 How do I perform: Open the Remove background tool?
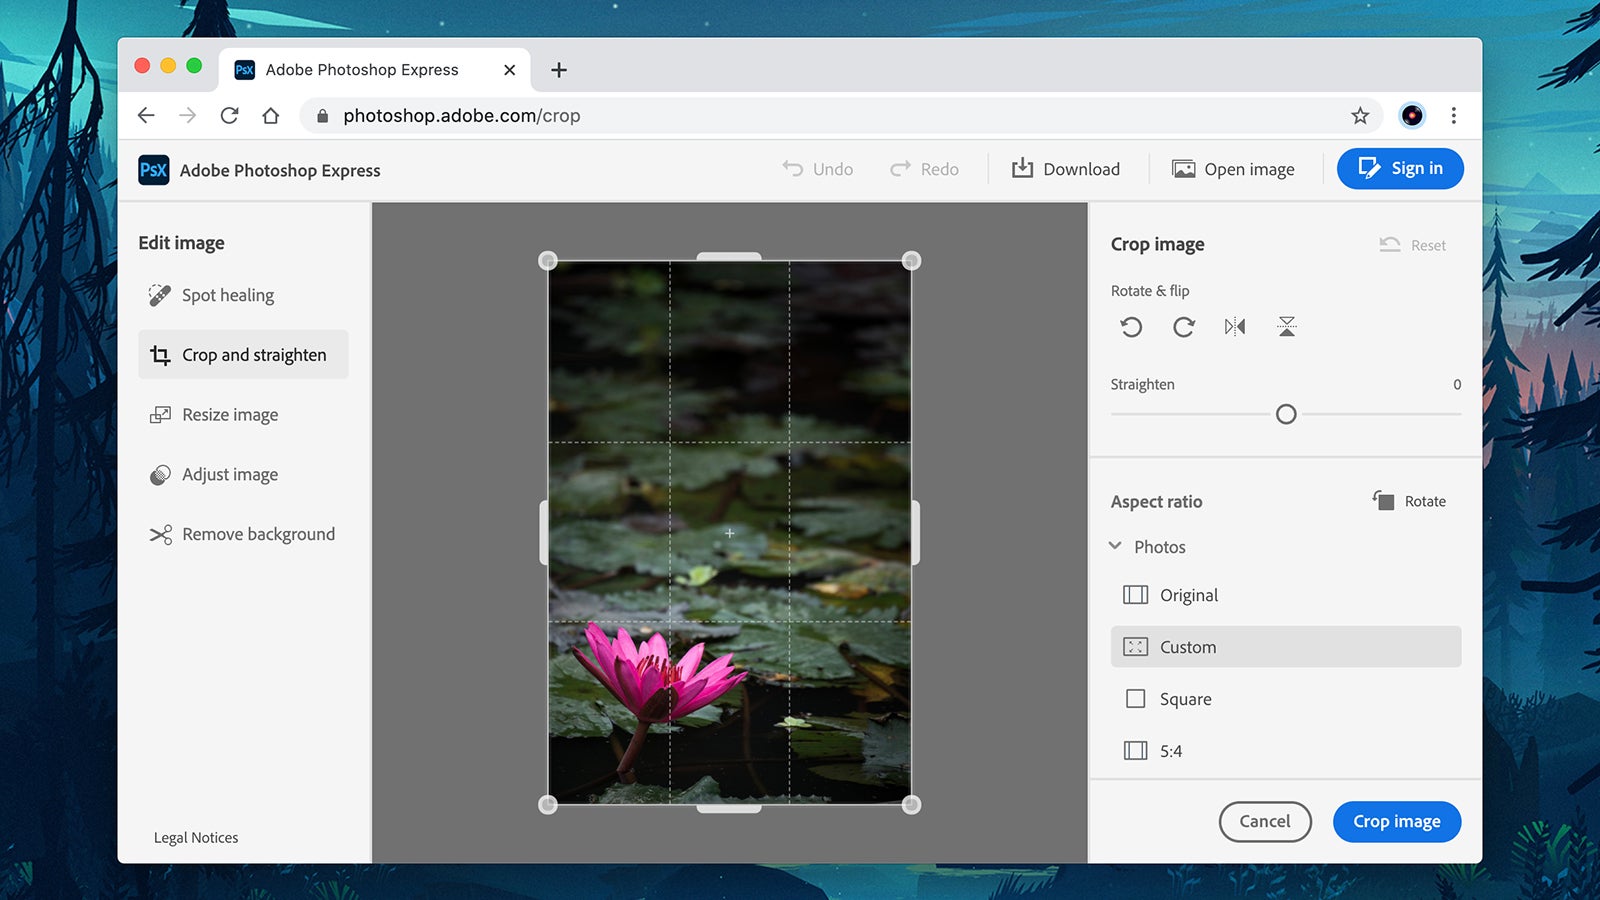(258, 534)
